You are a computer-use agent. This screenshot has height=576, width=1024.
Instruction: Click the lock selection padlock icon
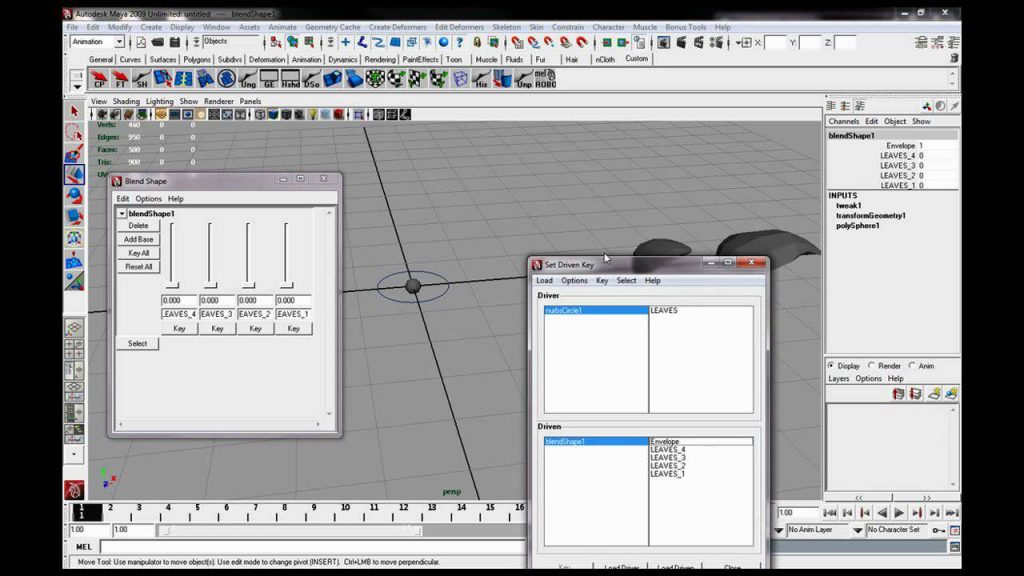(x=477, y=42)
